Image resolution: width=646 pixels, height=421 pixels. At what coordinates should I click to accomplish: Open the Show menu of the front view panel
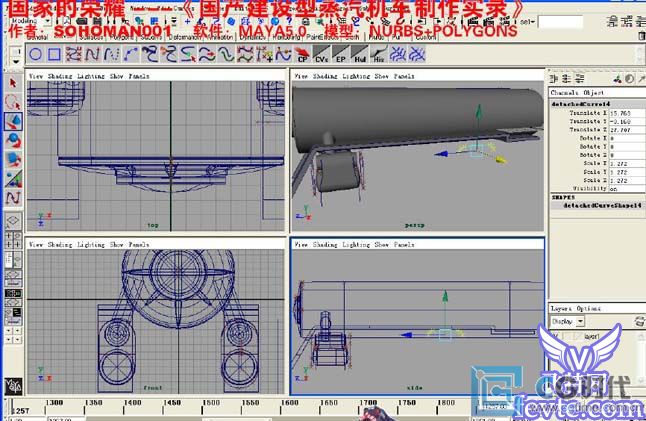click(117, 245)
